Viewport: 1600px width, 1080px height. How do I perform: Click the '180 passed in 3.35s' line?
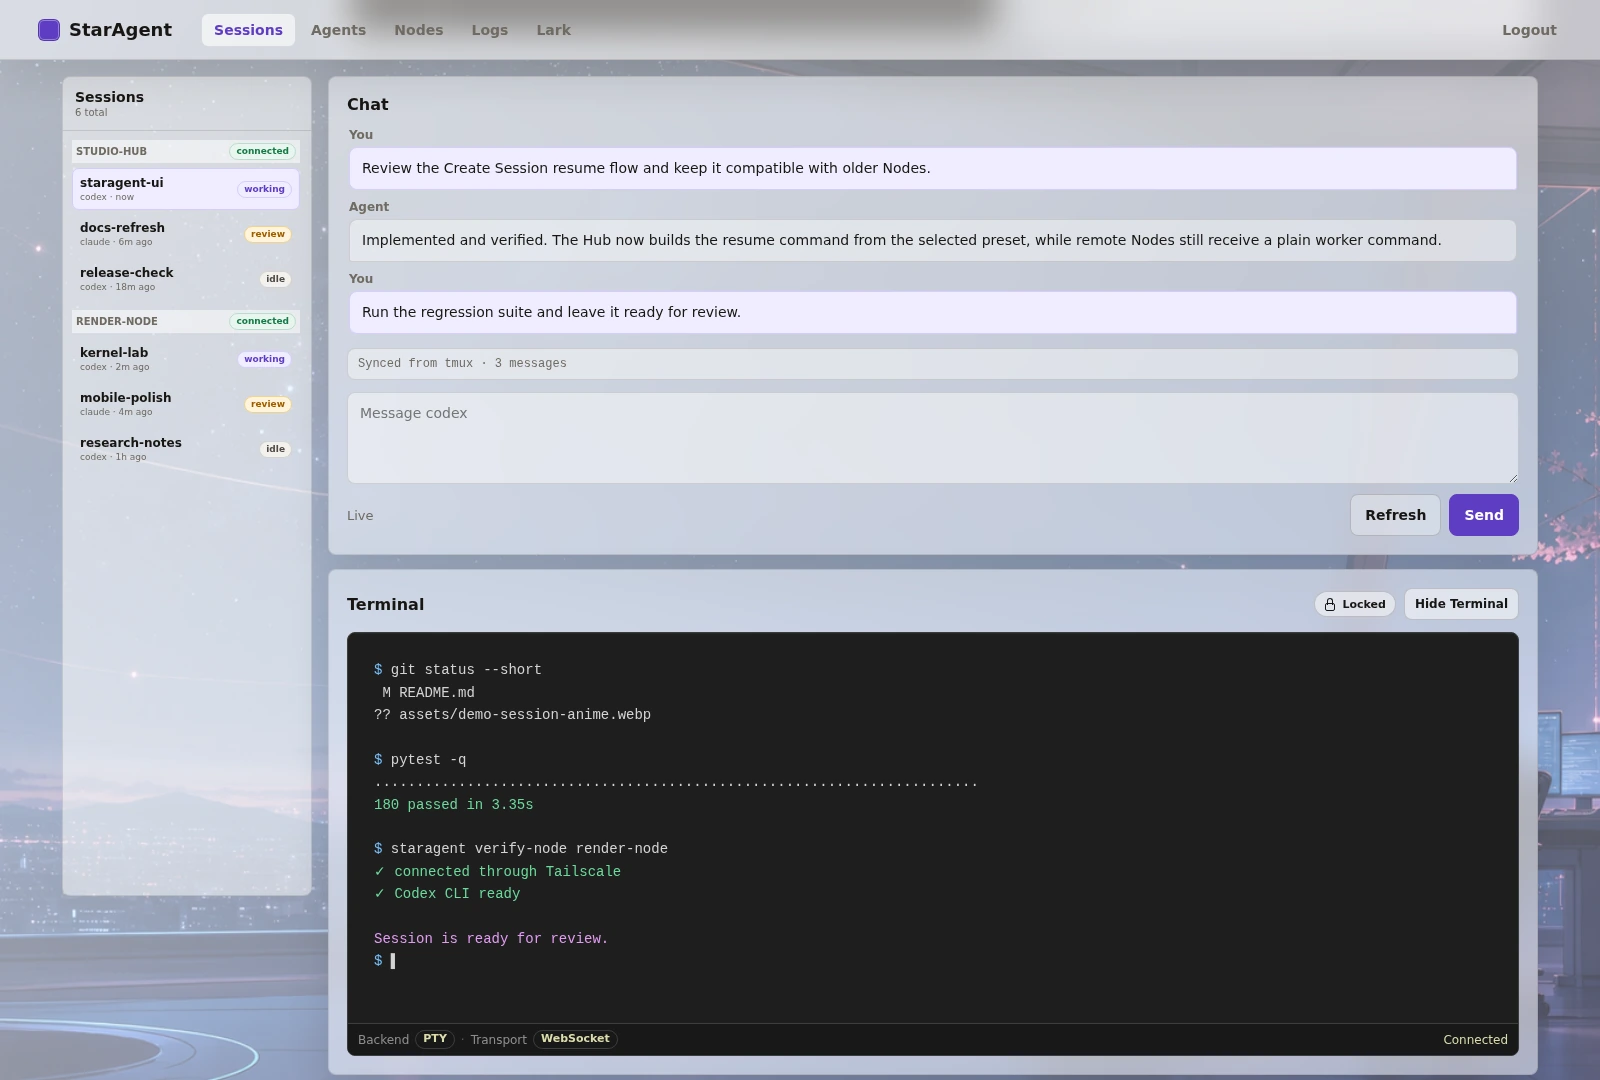click(453, 805)
